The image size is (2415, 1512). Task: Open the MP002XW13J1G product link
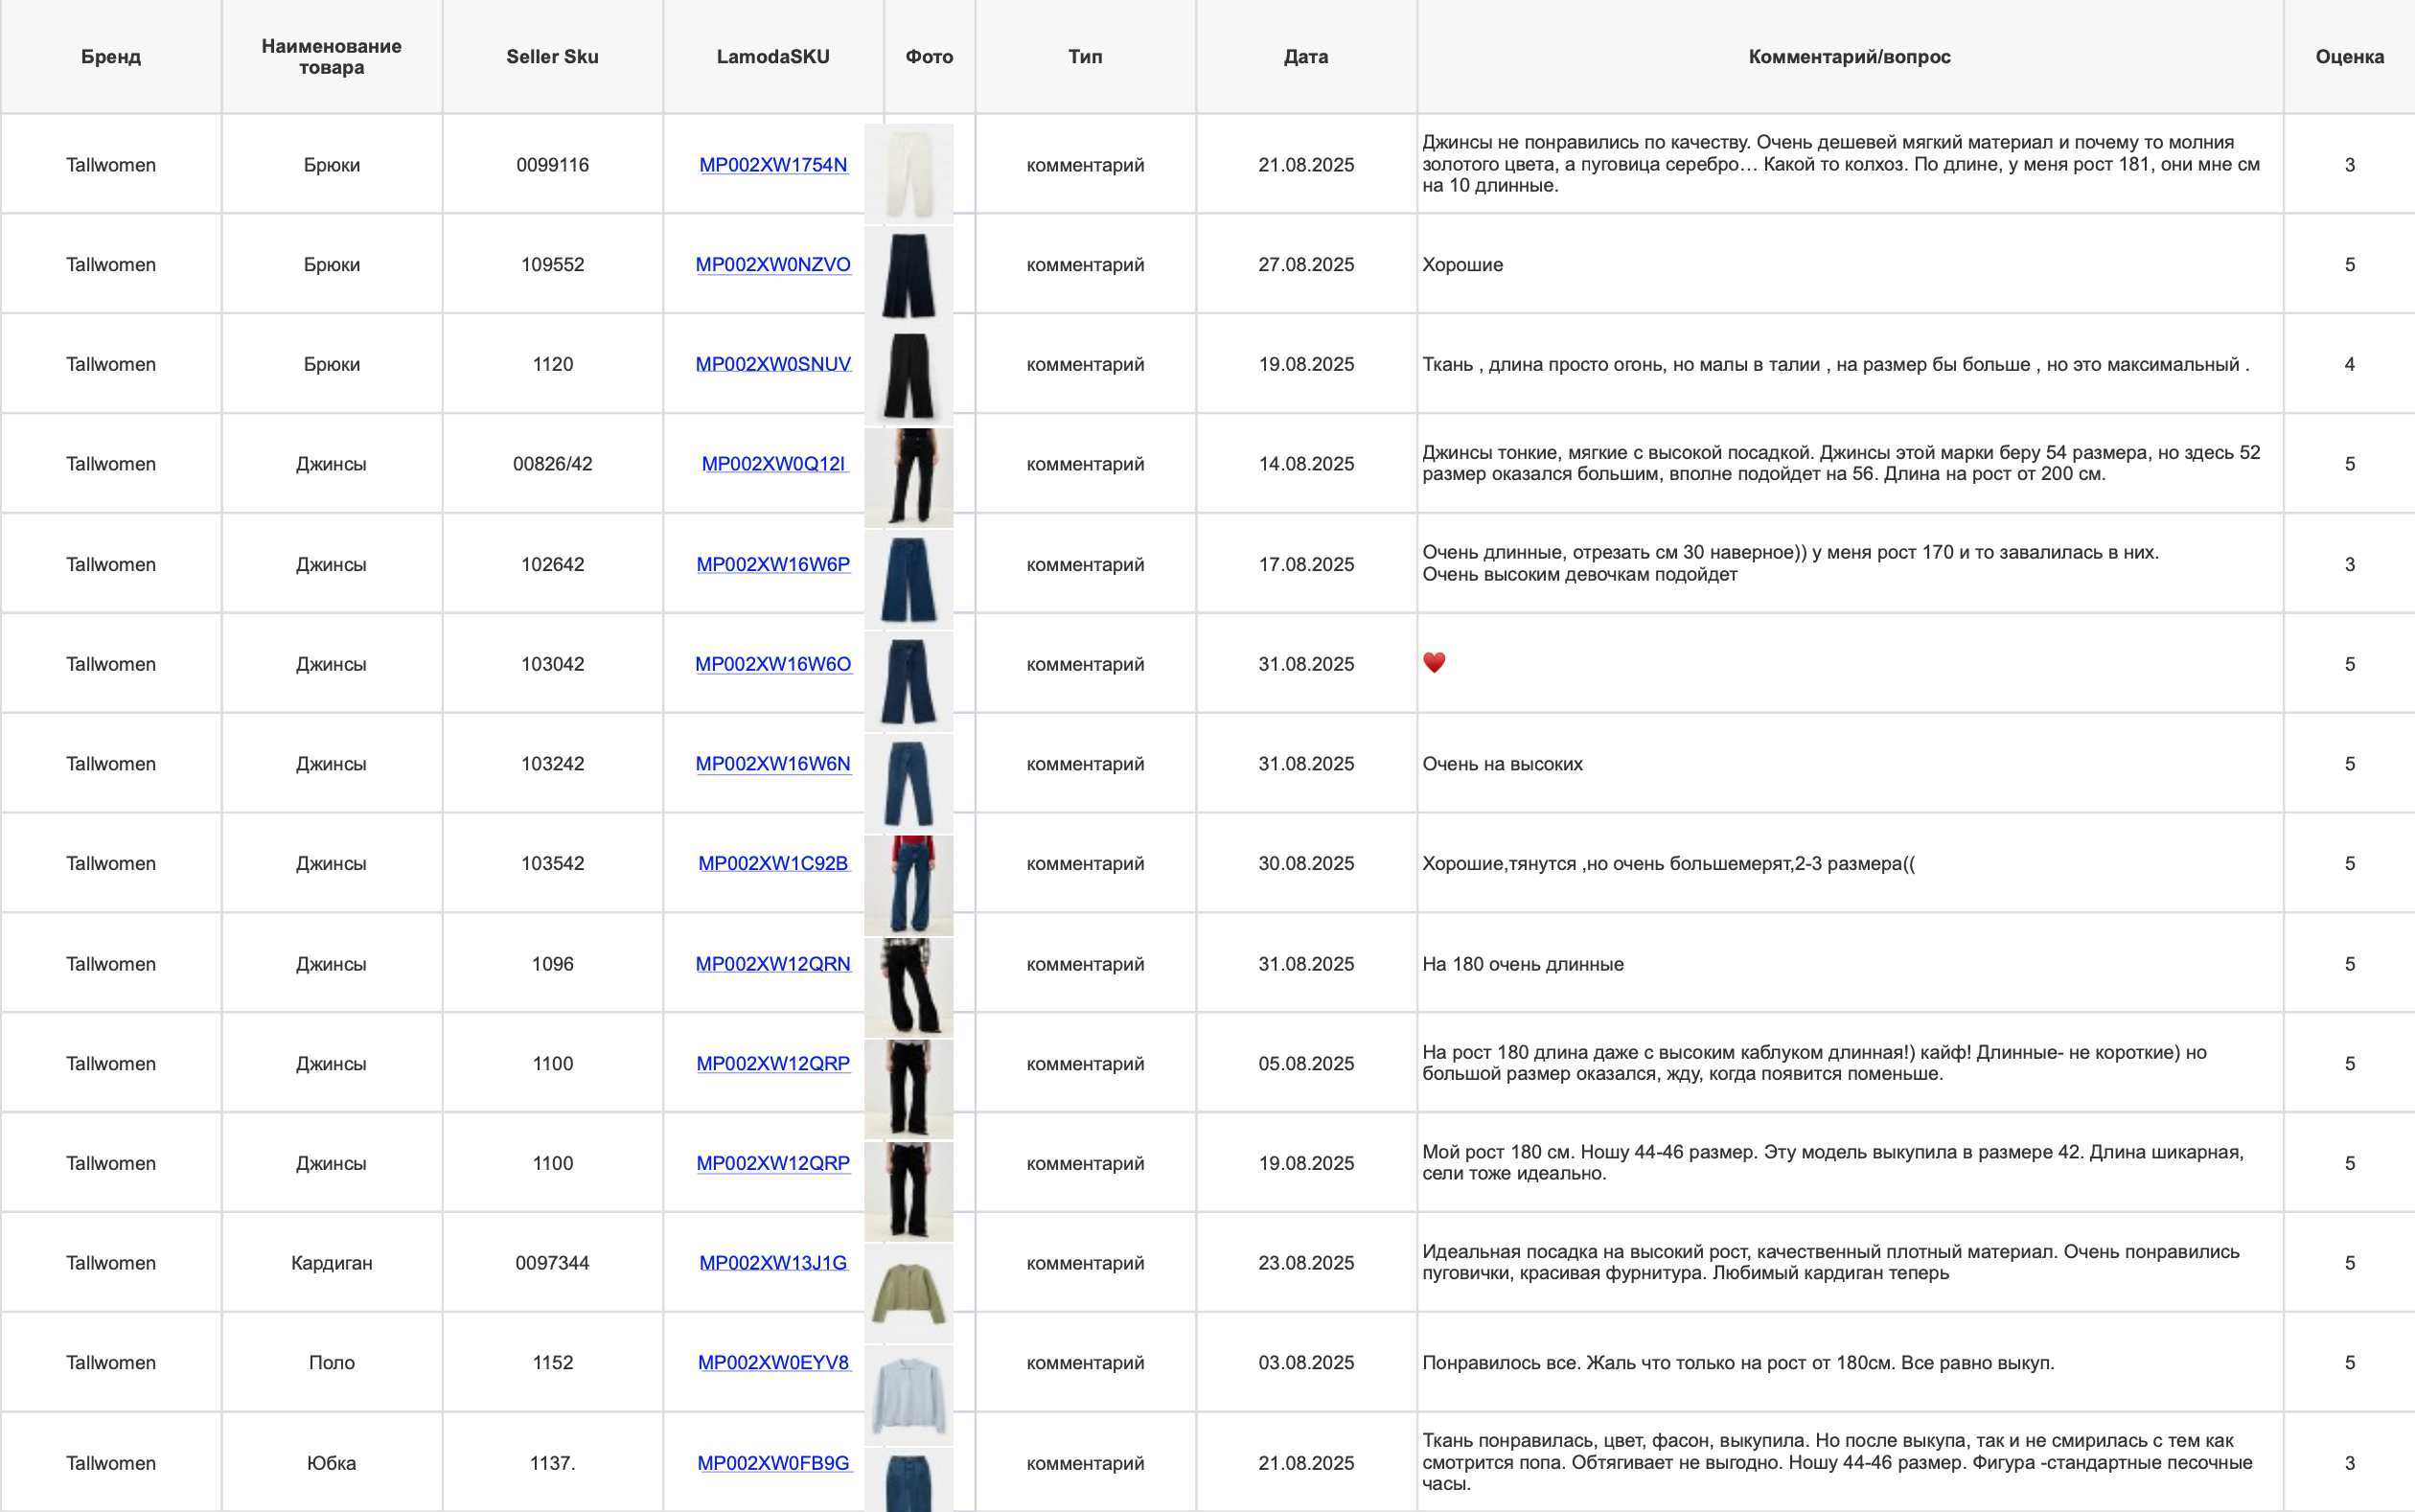pyautogui.click(x=773, y=1263)
